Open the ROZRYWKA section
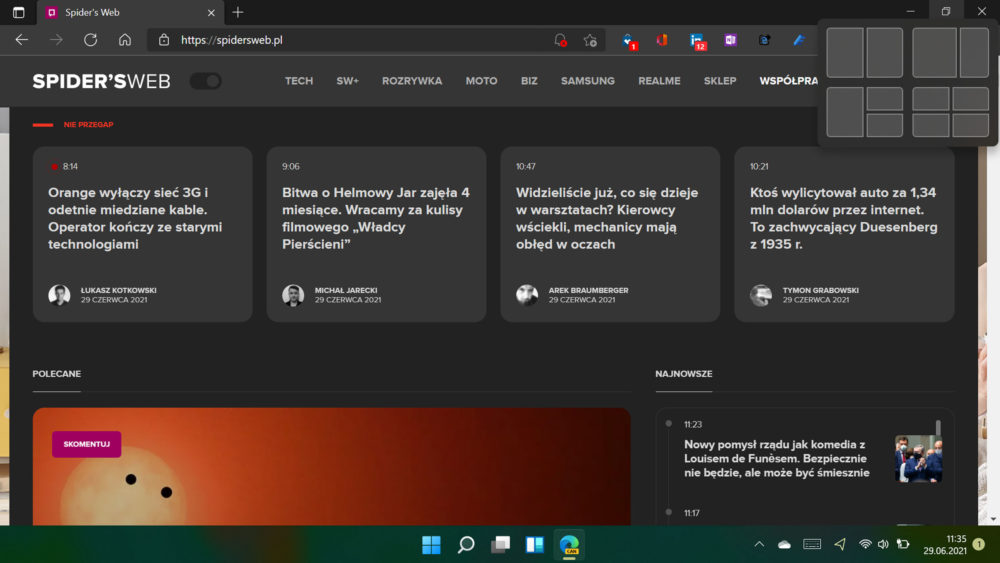Viewport: 1000px width, 563px height. 412,81
